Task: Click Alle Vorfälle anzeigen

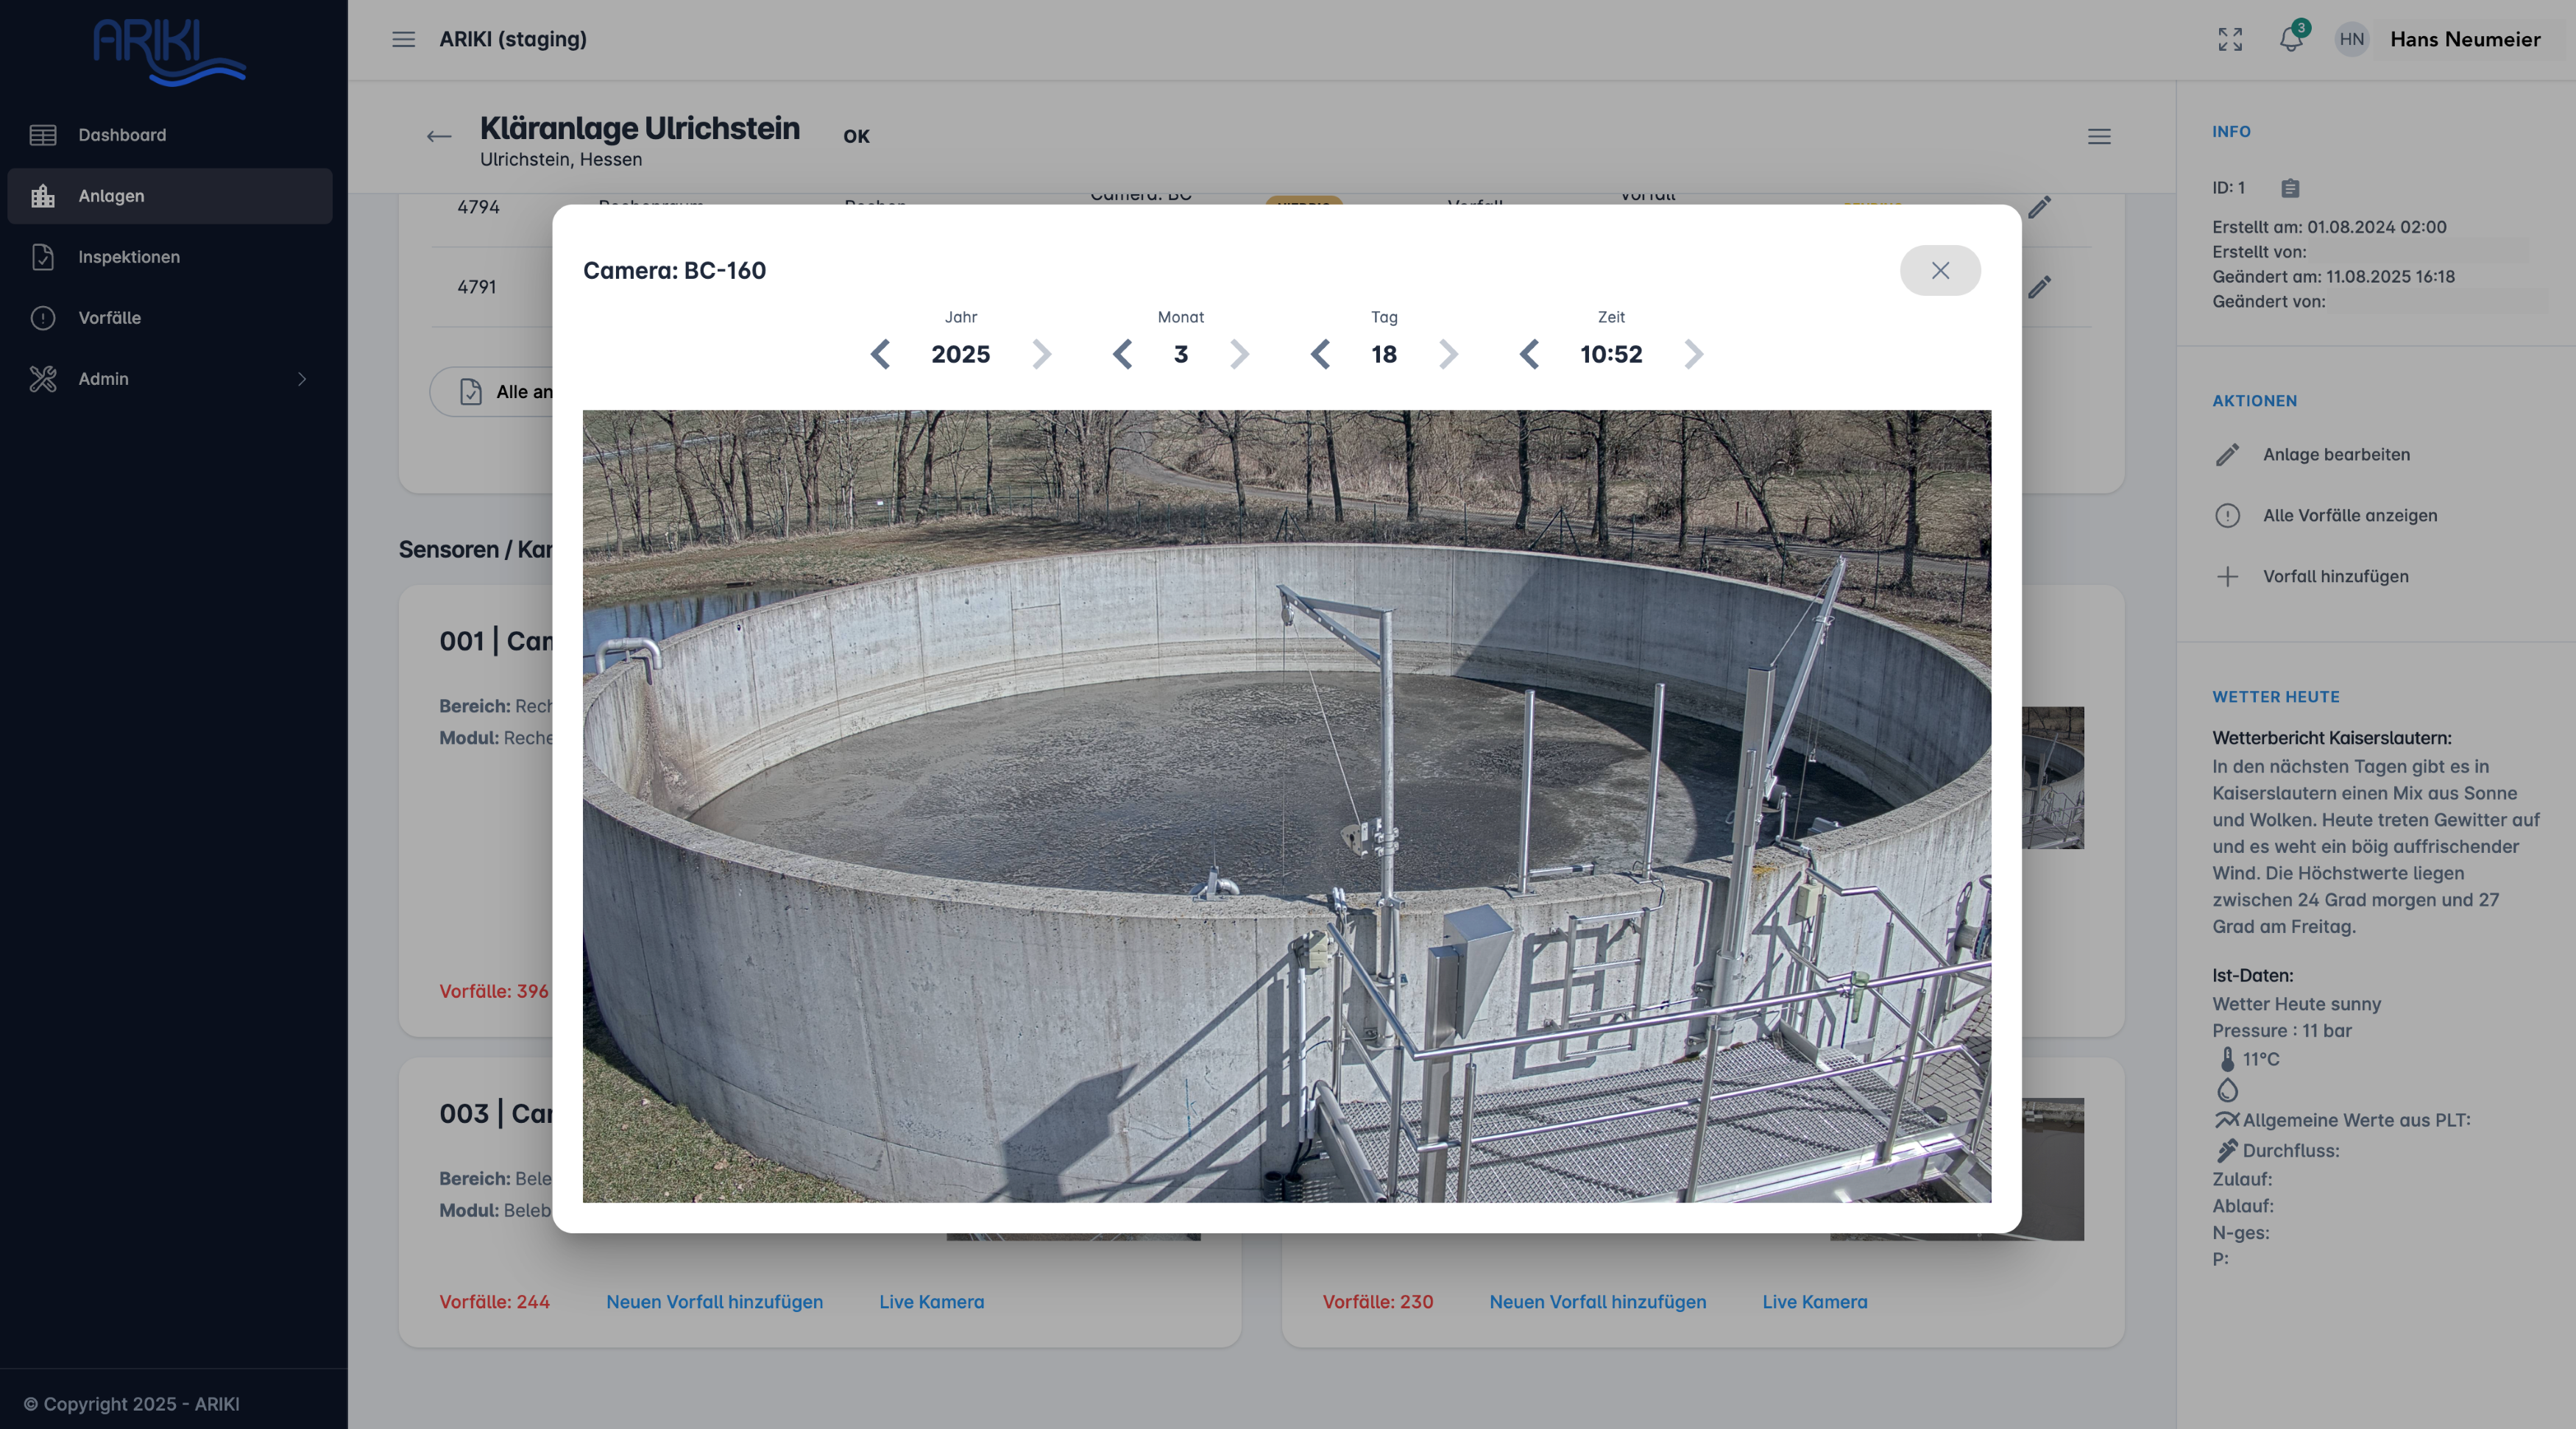Action: pyautogui.click(x=2349, y=515)
